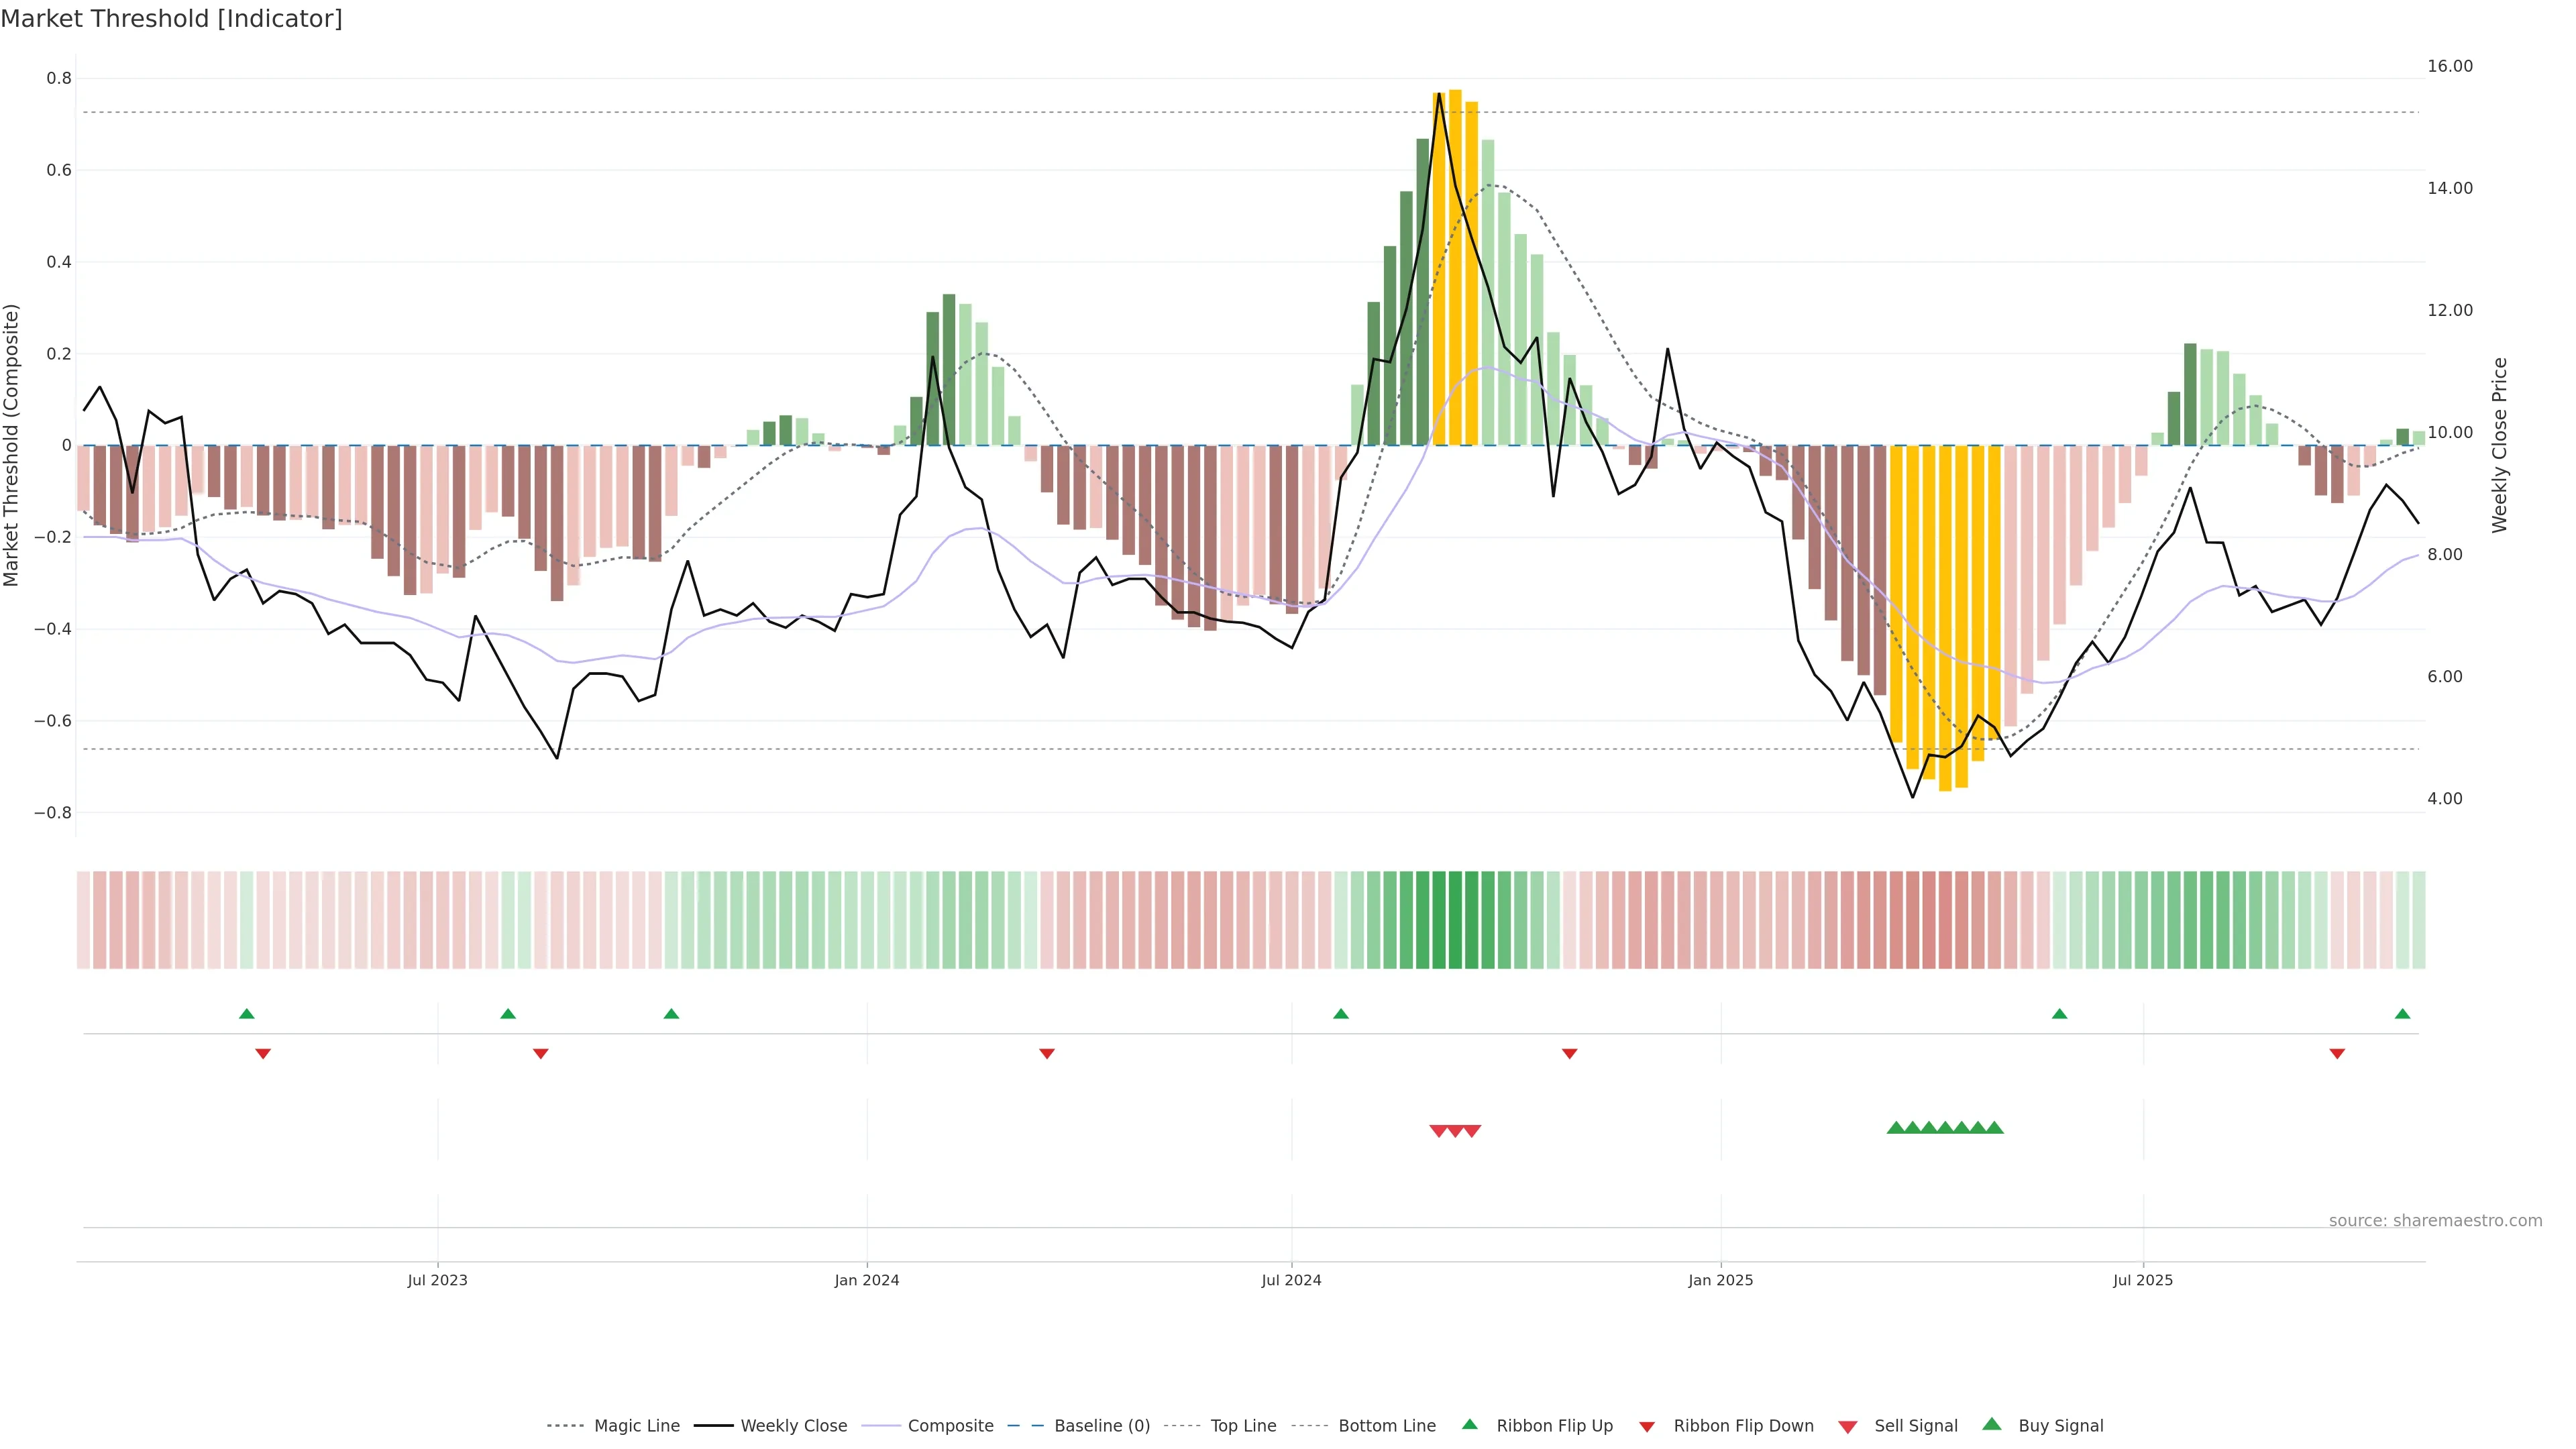The width and height of the screenshot is (2576, 1449).
Task: Click the Top Line legend entry
Action: point(1243,1426)
